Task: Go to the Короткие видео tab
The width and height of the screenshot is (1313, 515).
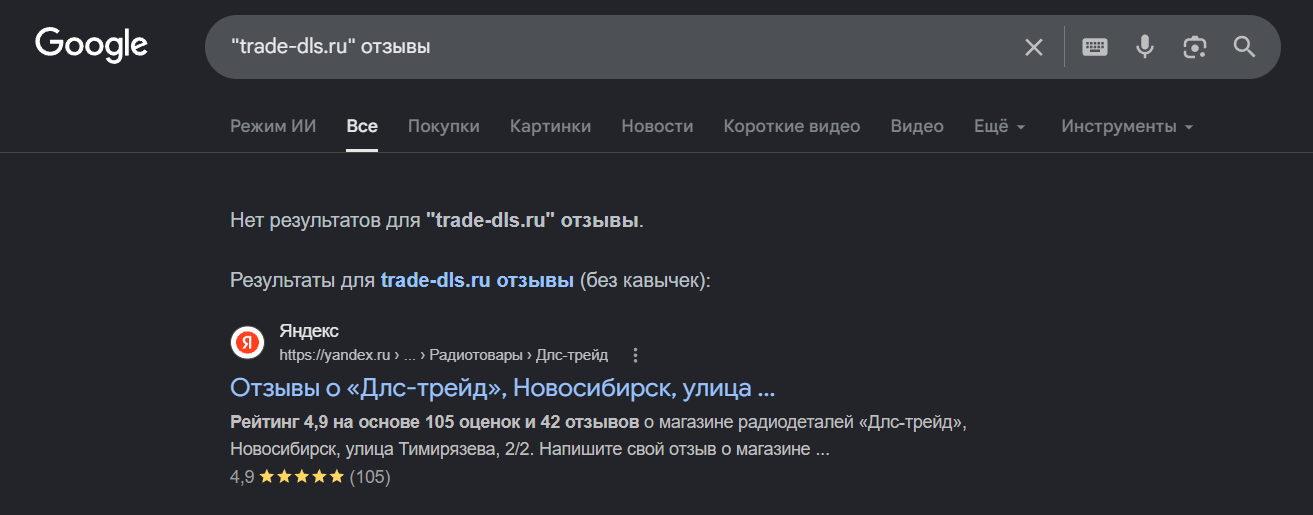Action: click(x=792, y=126)
